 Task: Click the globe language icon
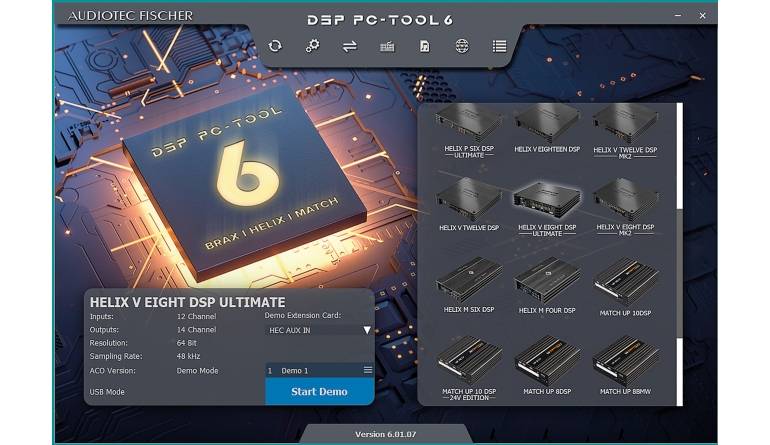(461, 46)
